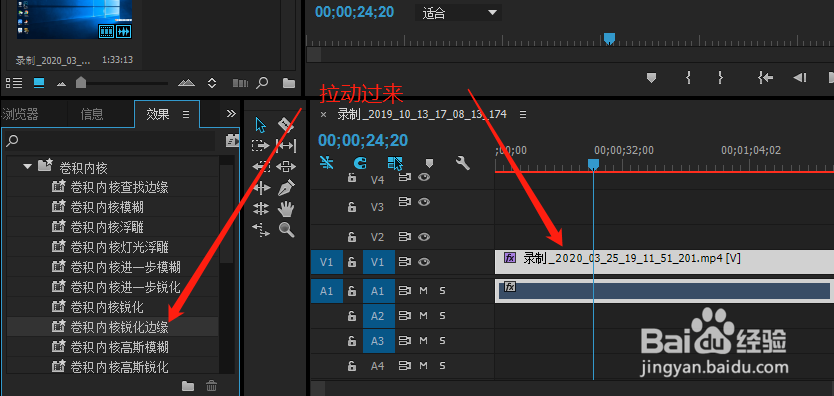834x396 pixels.
Task: Toggle target for track A1
Action: click(379, 291)
